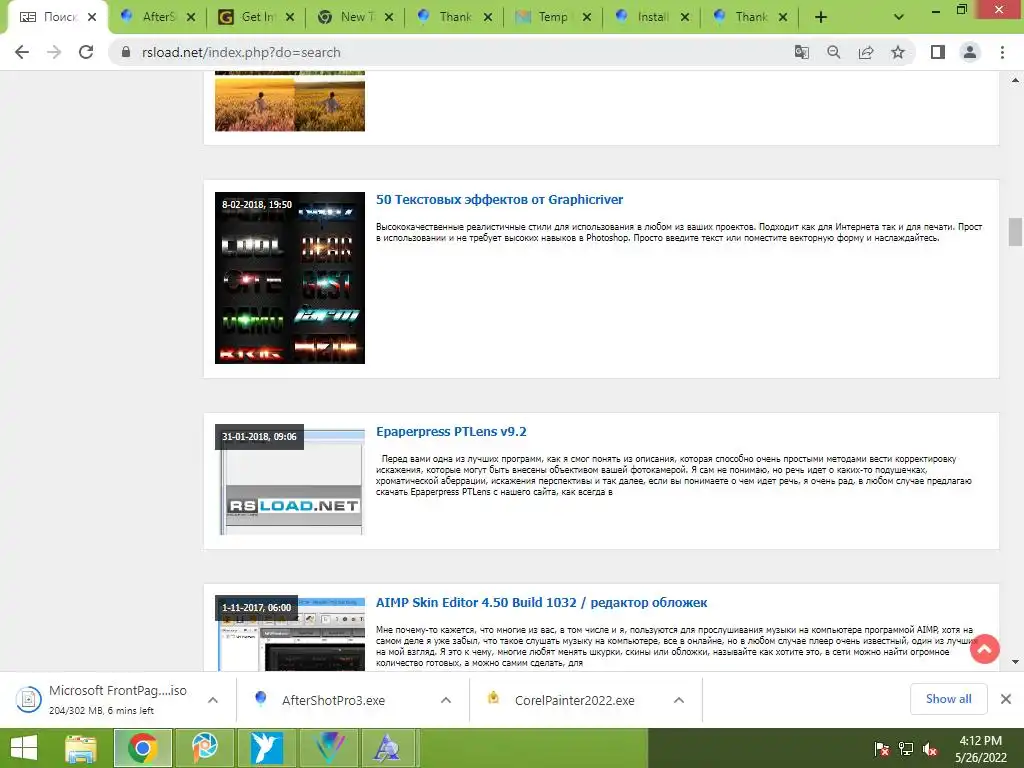Open the tab search chevron
The width and height of the screenshot is (1024, 768).
[899, 18]
